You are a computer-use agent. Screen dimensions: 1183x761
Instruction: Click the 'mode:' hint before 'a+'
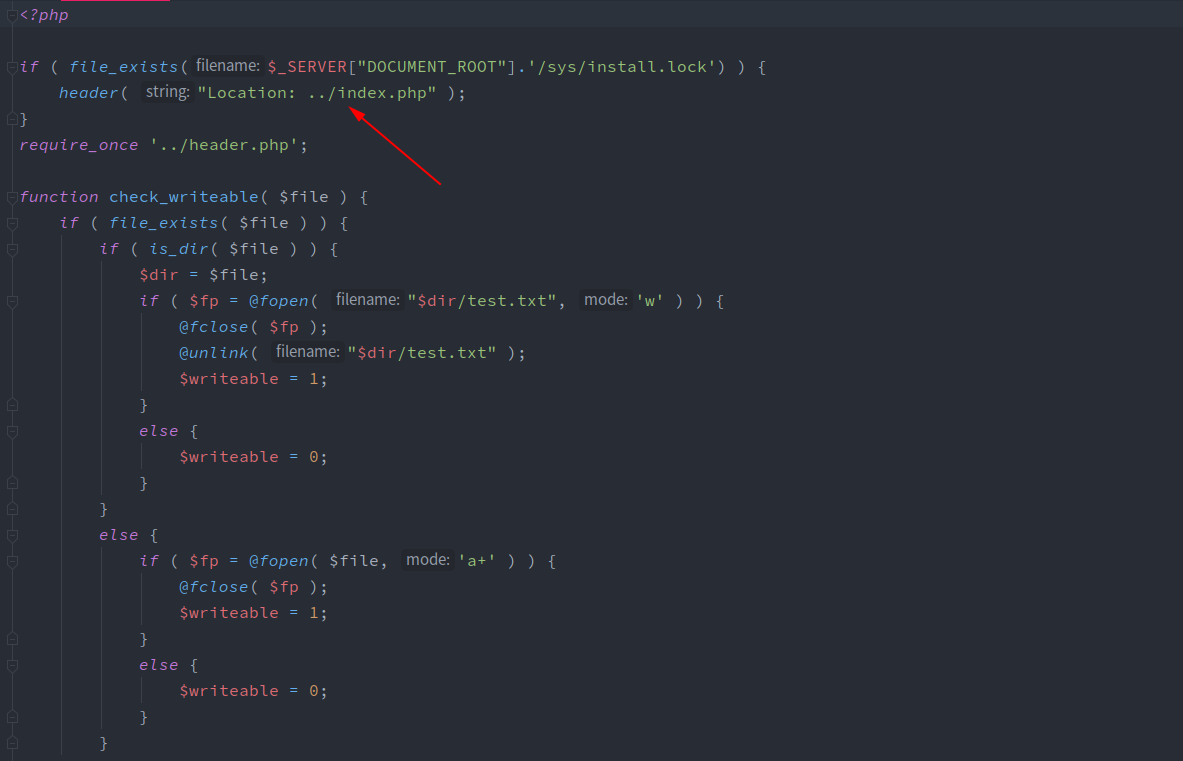[x=427, y=561]
